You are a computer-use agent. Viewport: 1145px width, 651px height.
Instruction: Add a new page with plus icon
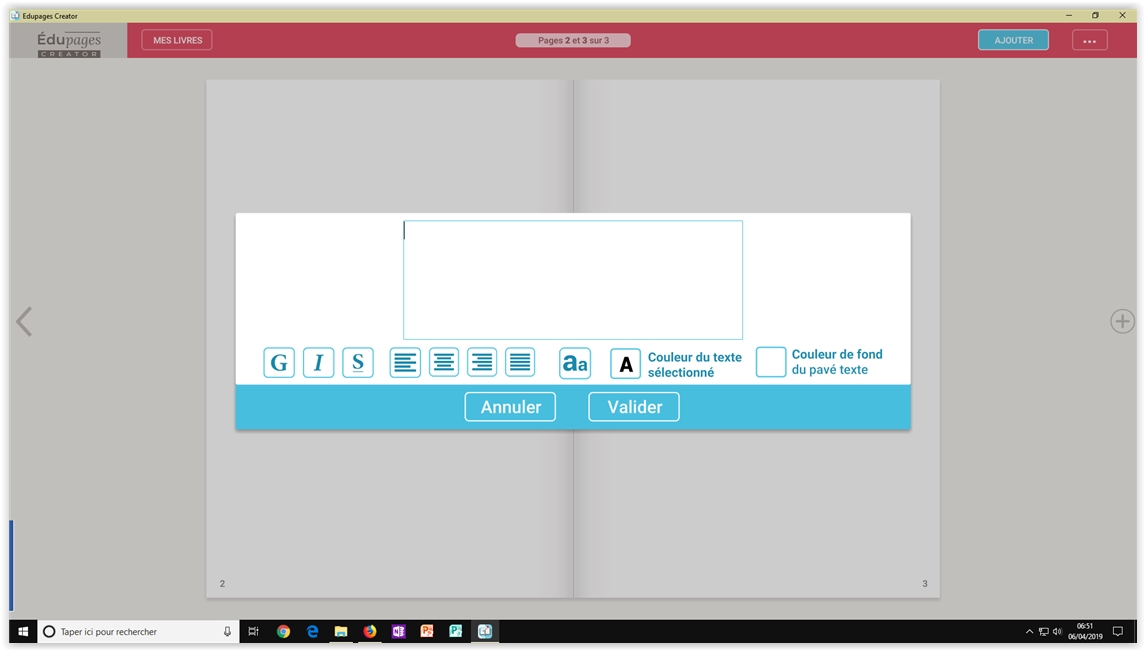pos(1122,321)
